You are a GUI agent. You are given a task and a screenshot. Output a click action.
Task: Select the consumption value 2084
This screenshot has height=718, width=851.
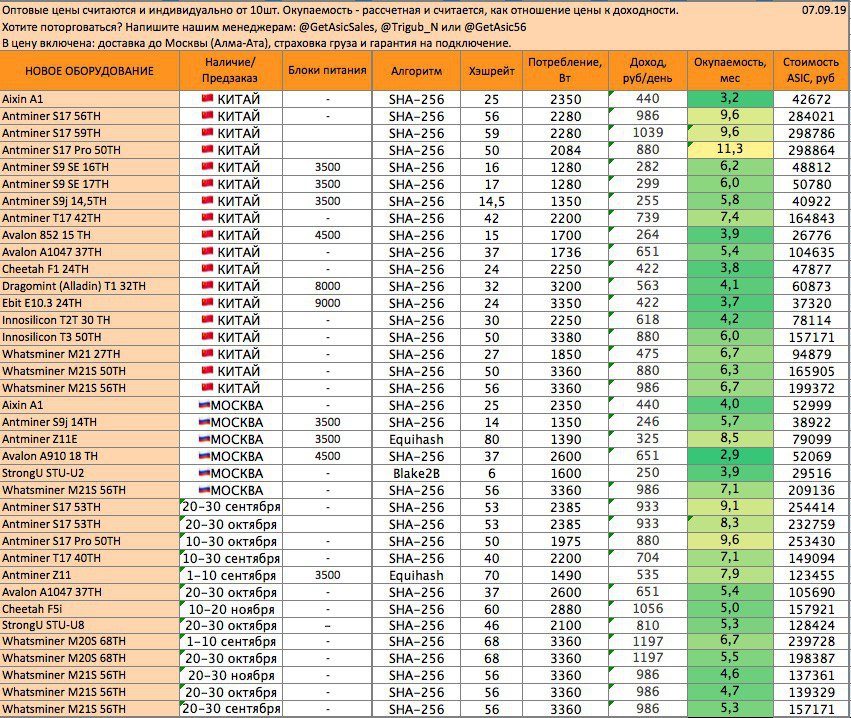point(566,150)
